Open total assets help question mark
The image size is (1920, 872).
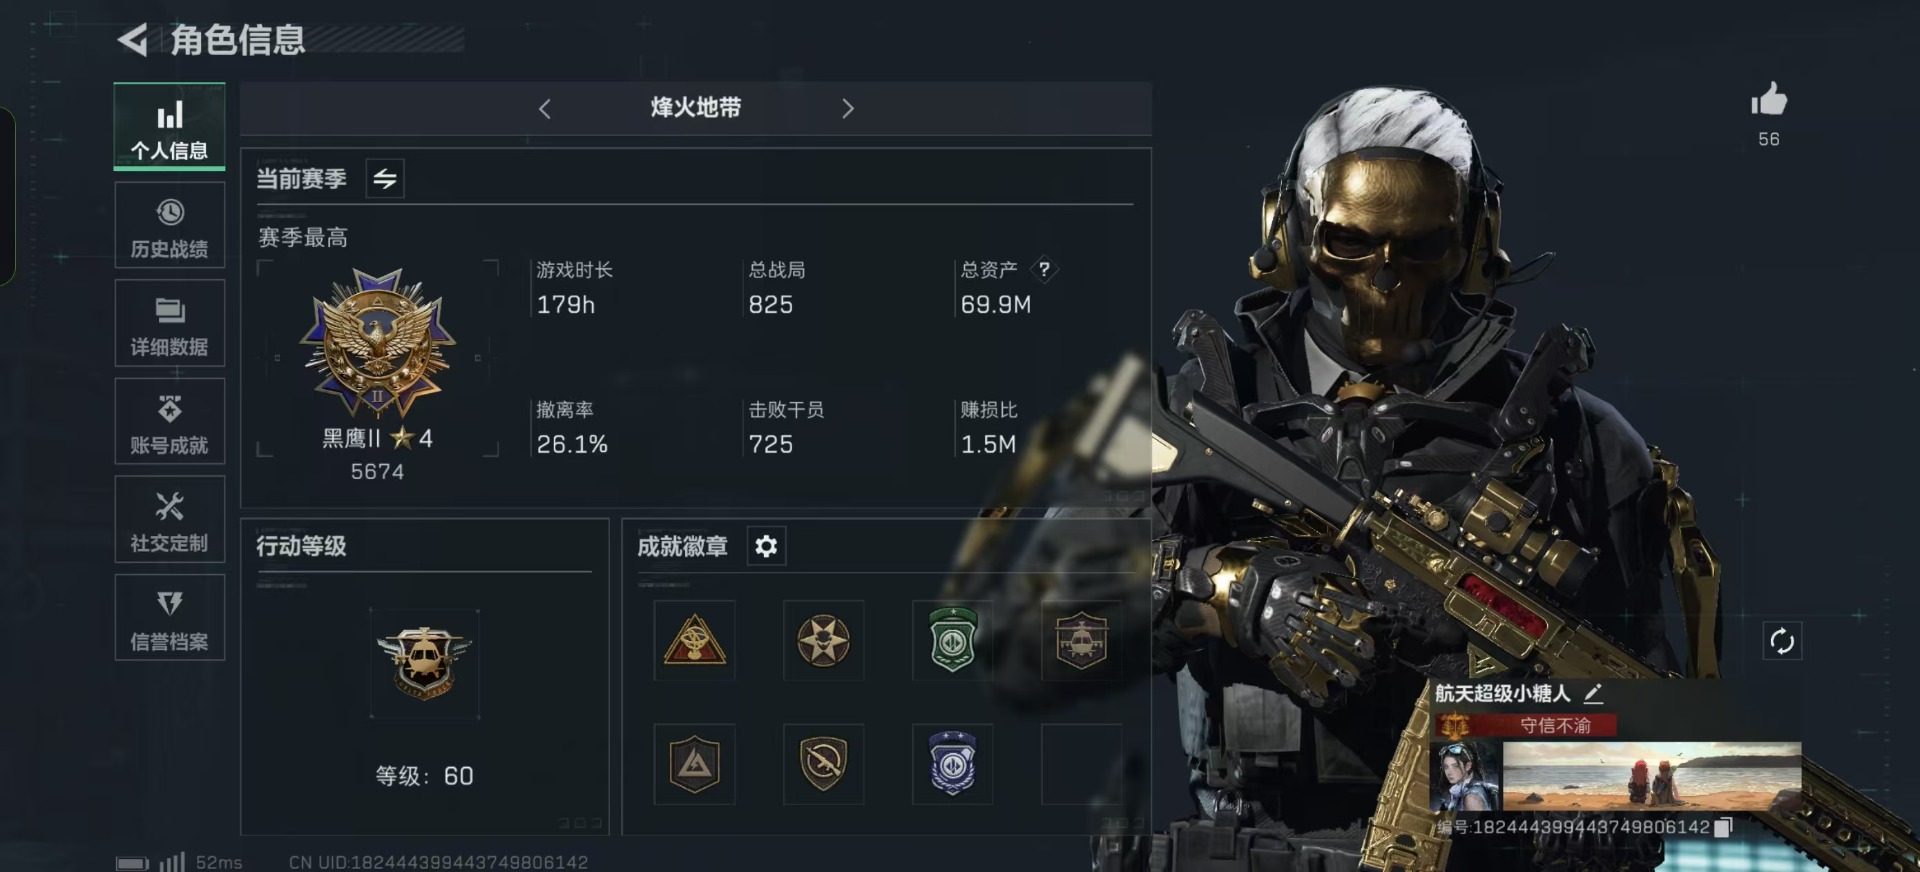pos(1044,269)
